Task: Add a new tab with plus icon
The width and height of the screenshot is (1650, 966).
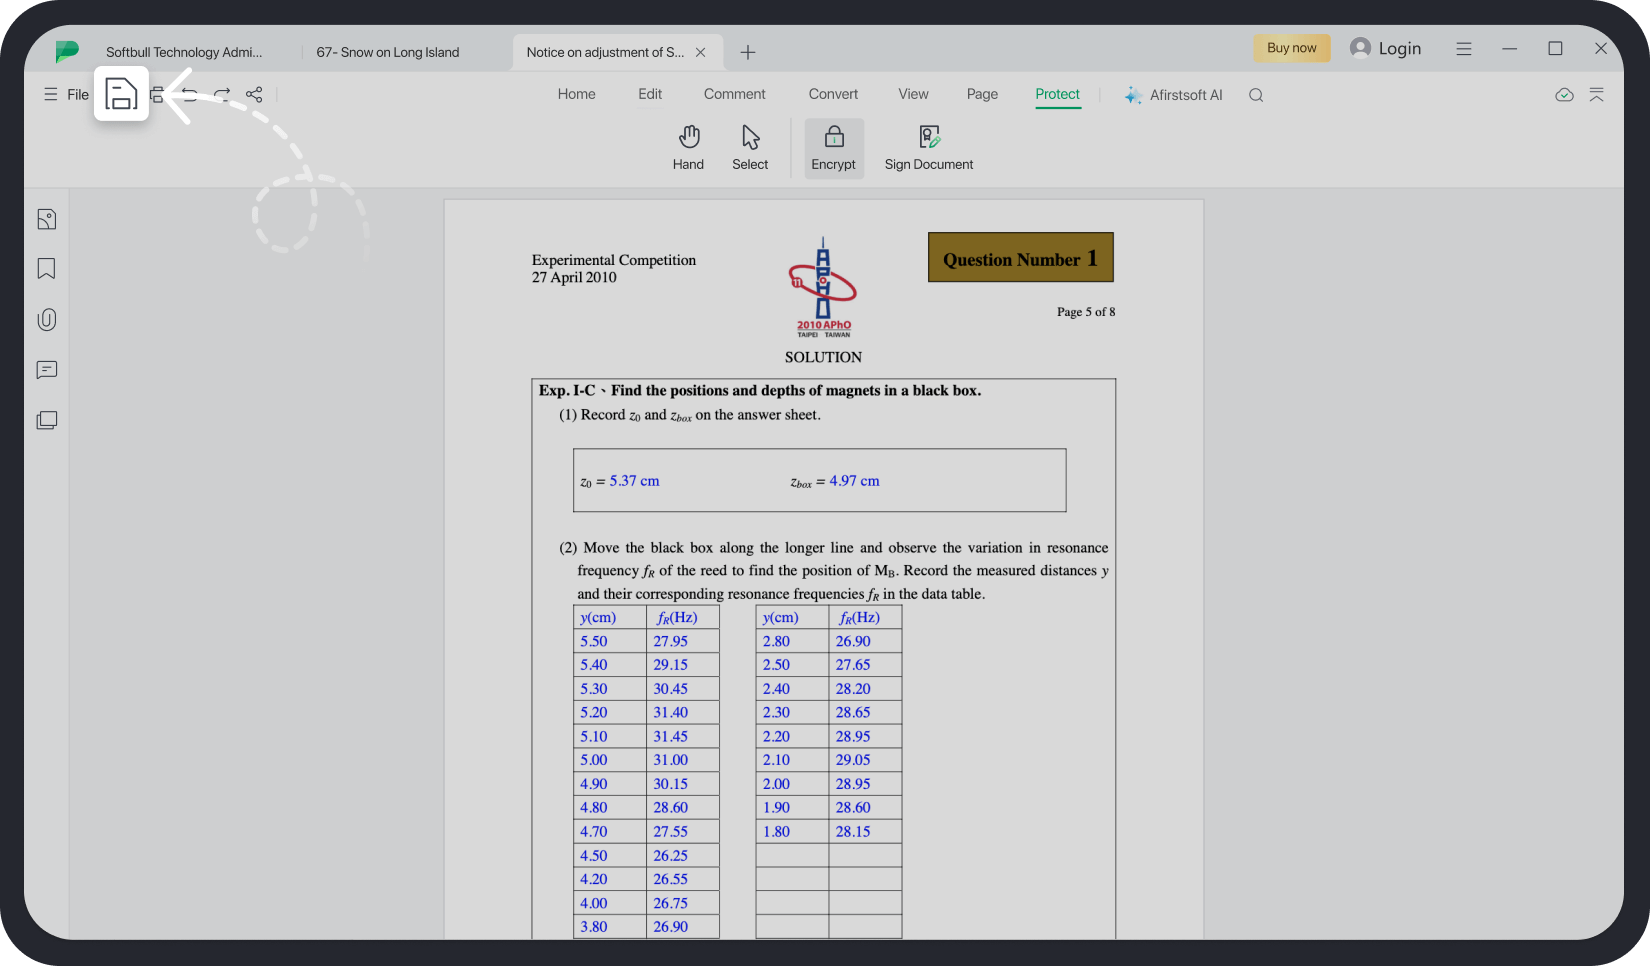Action: 748,52
